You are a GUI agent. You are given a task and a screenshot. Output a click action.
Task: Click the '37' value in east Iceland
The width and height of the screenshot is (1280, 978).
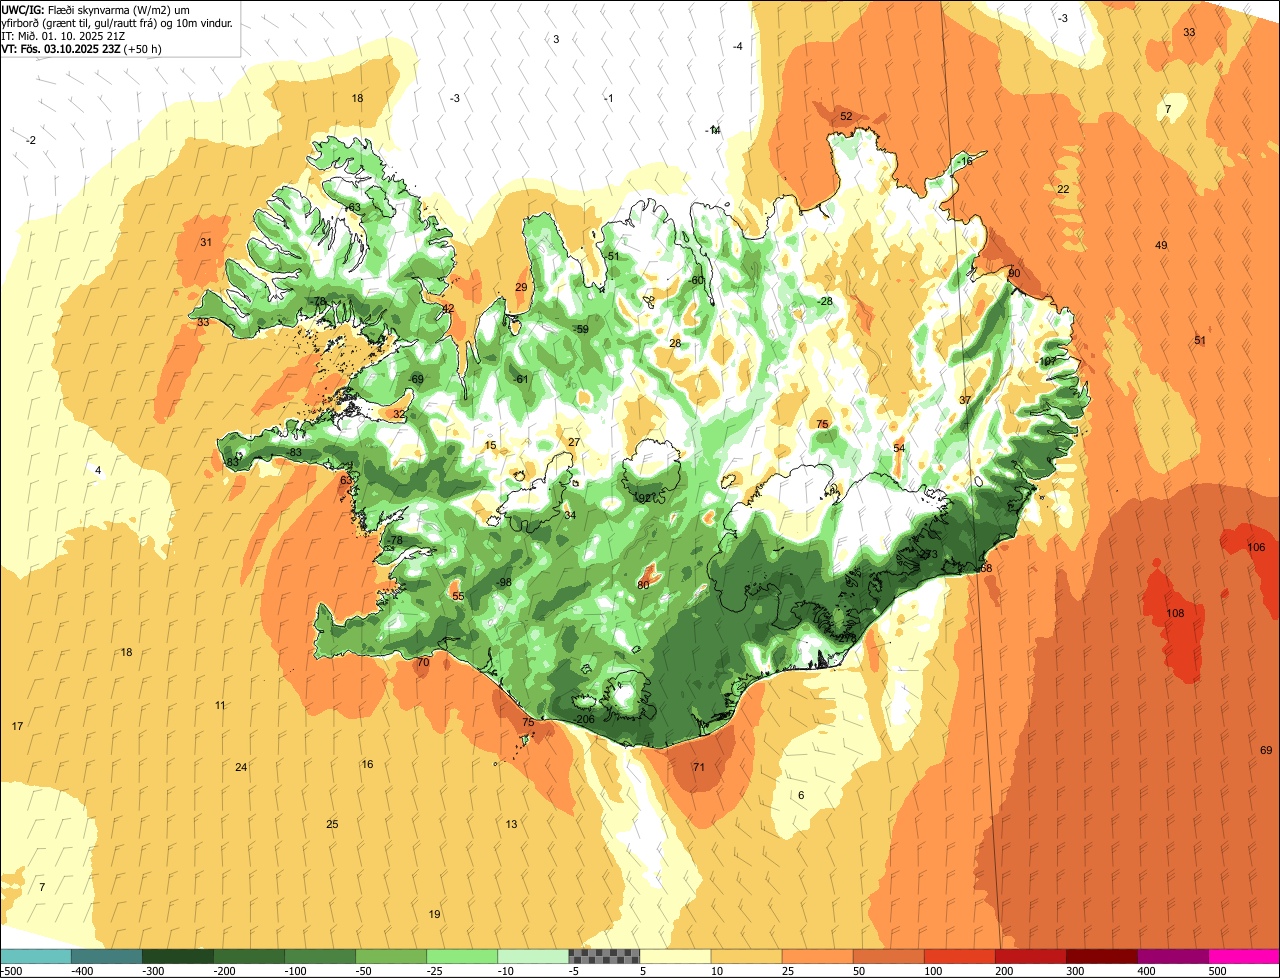point(965,400)
